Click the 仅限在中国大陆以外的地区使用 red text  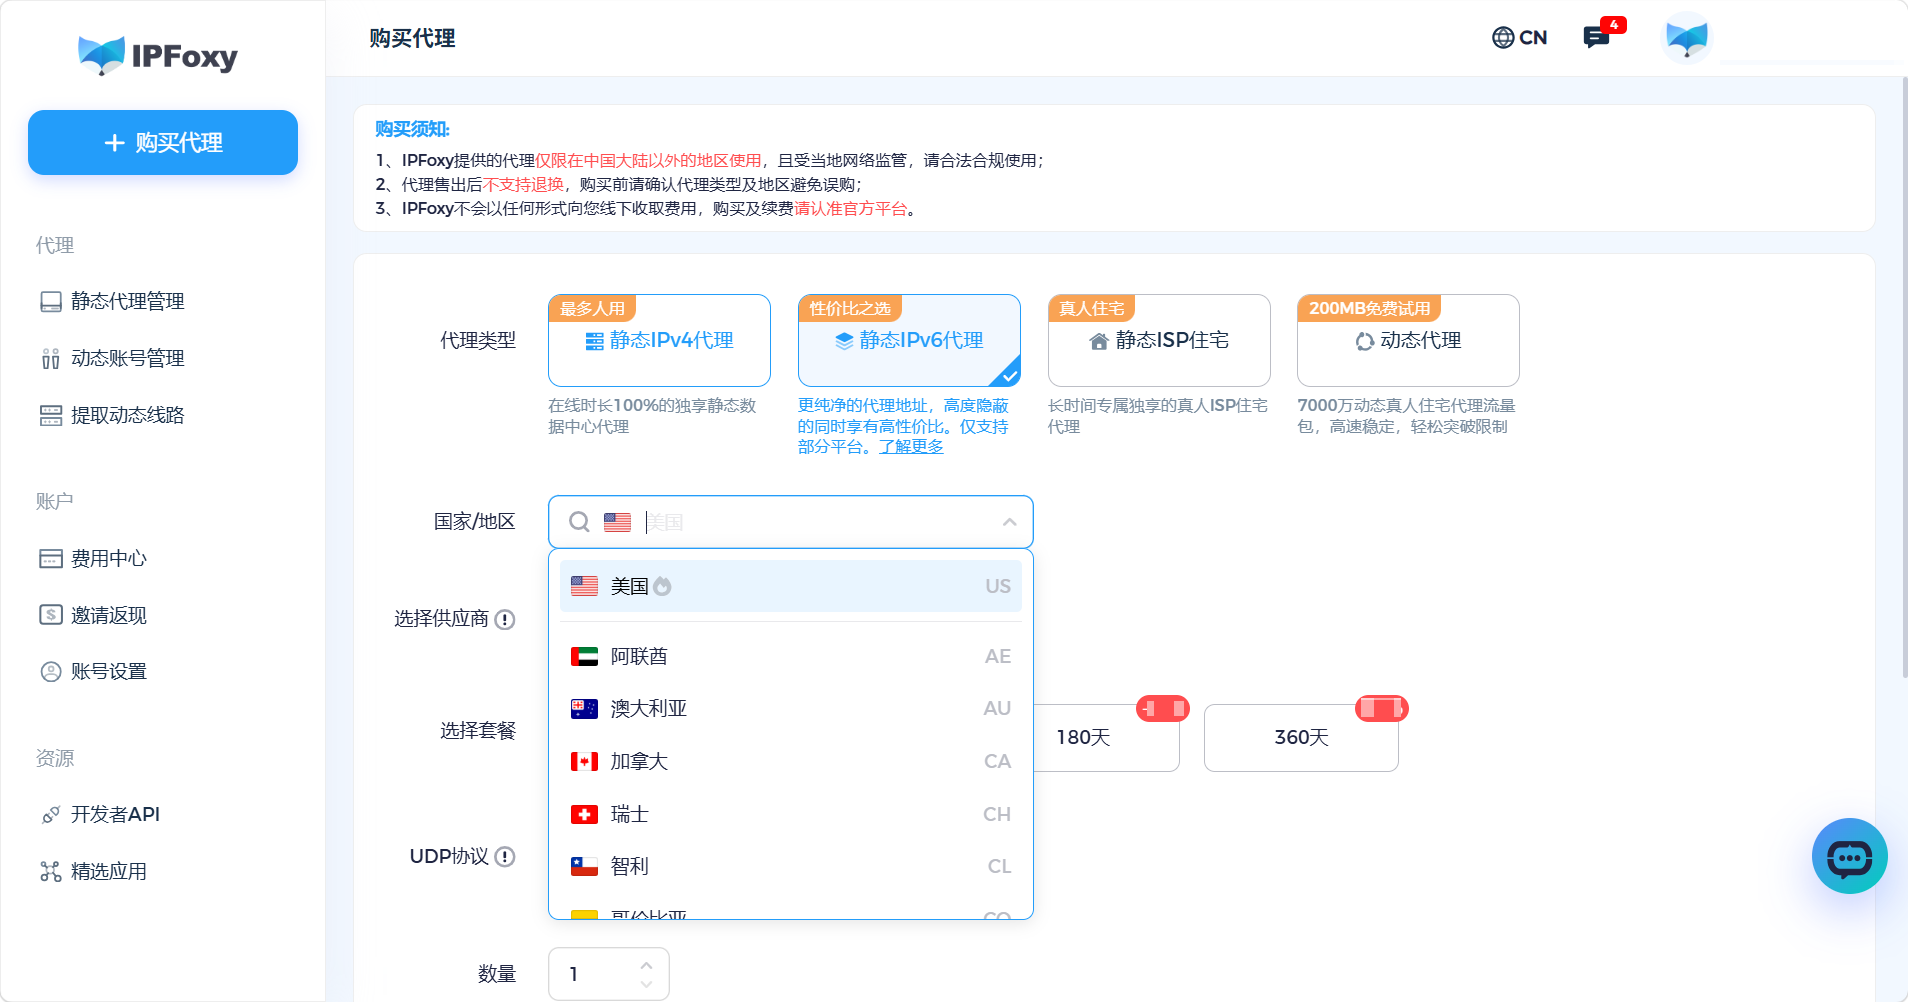[648, 160]
